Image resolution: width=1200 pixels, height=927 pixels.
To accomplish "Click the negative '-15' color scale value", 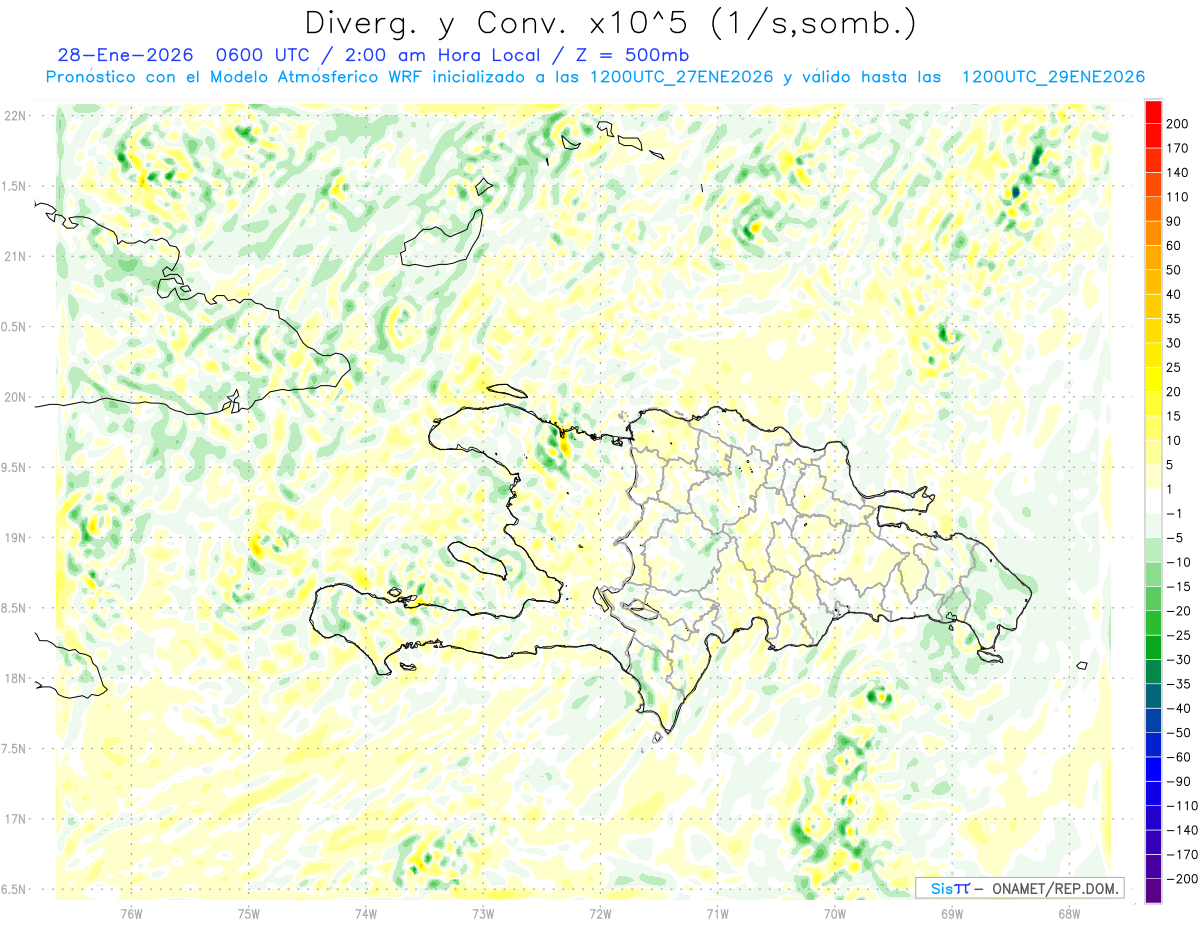I will click(1179, 586).
